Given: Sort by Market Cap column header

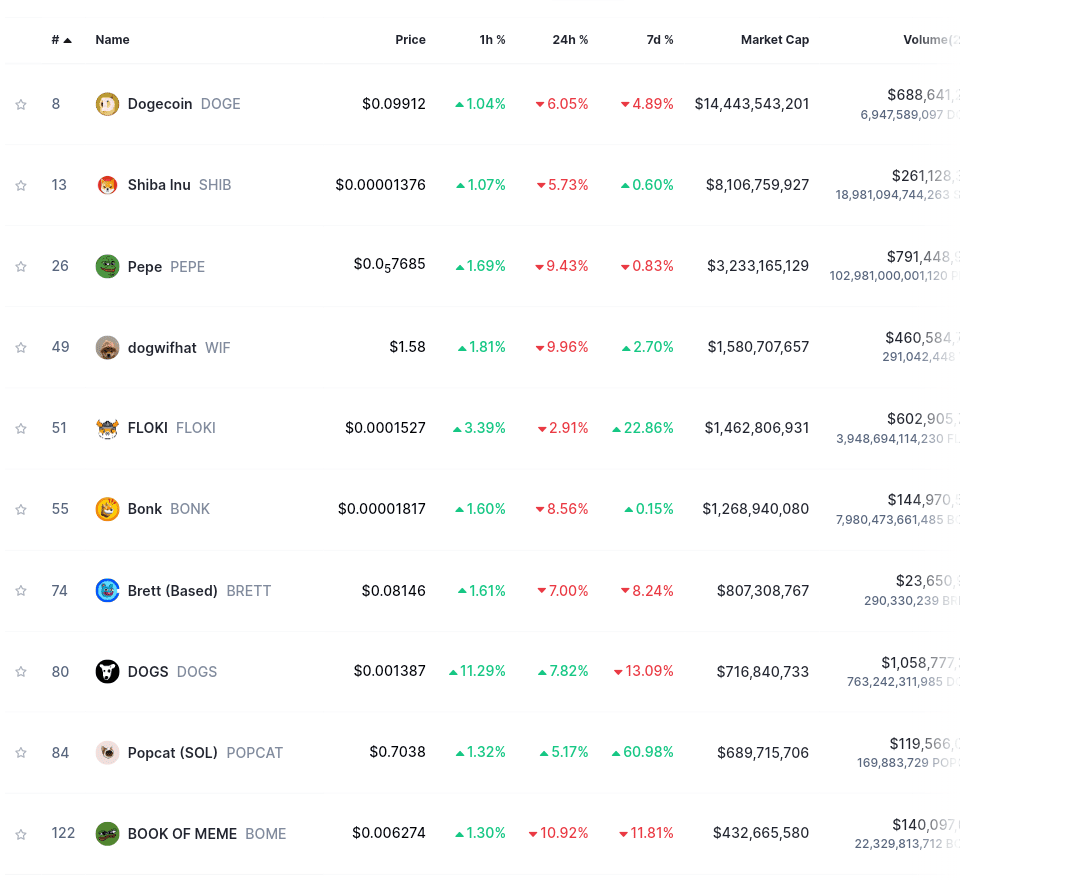Looking at the screenshot, I should pos(774,40).
